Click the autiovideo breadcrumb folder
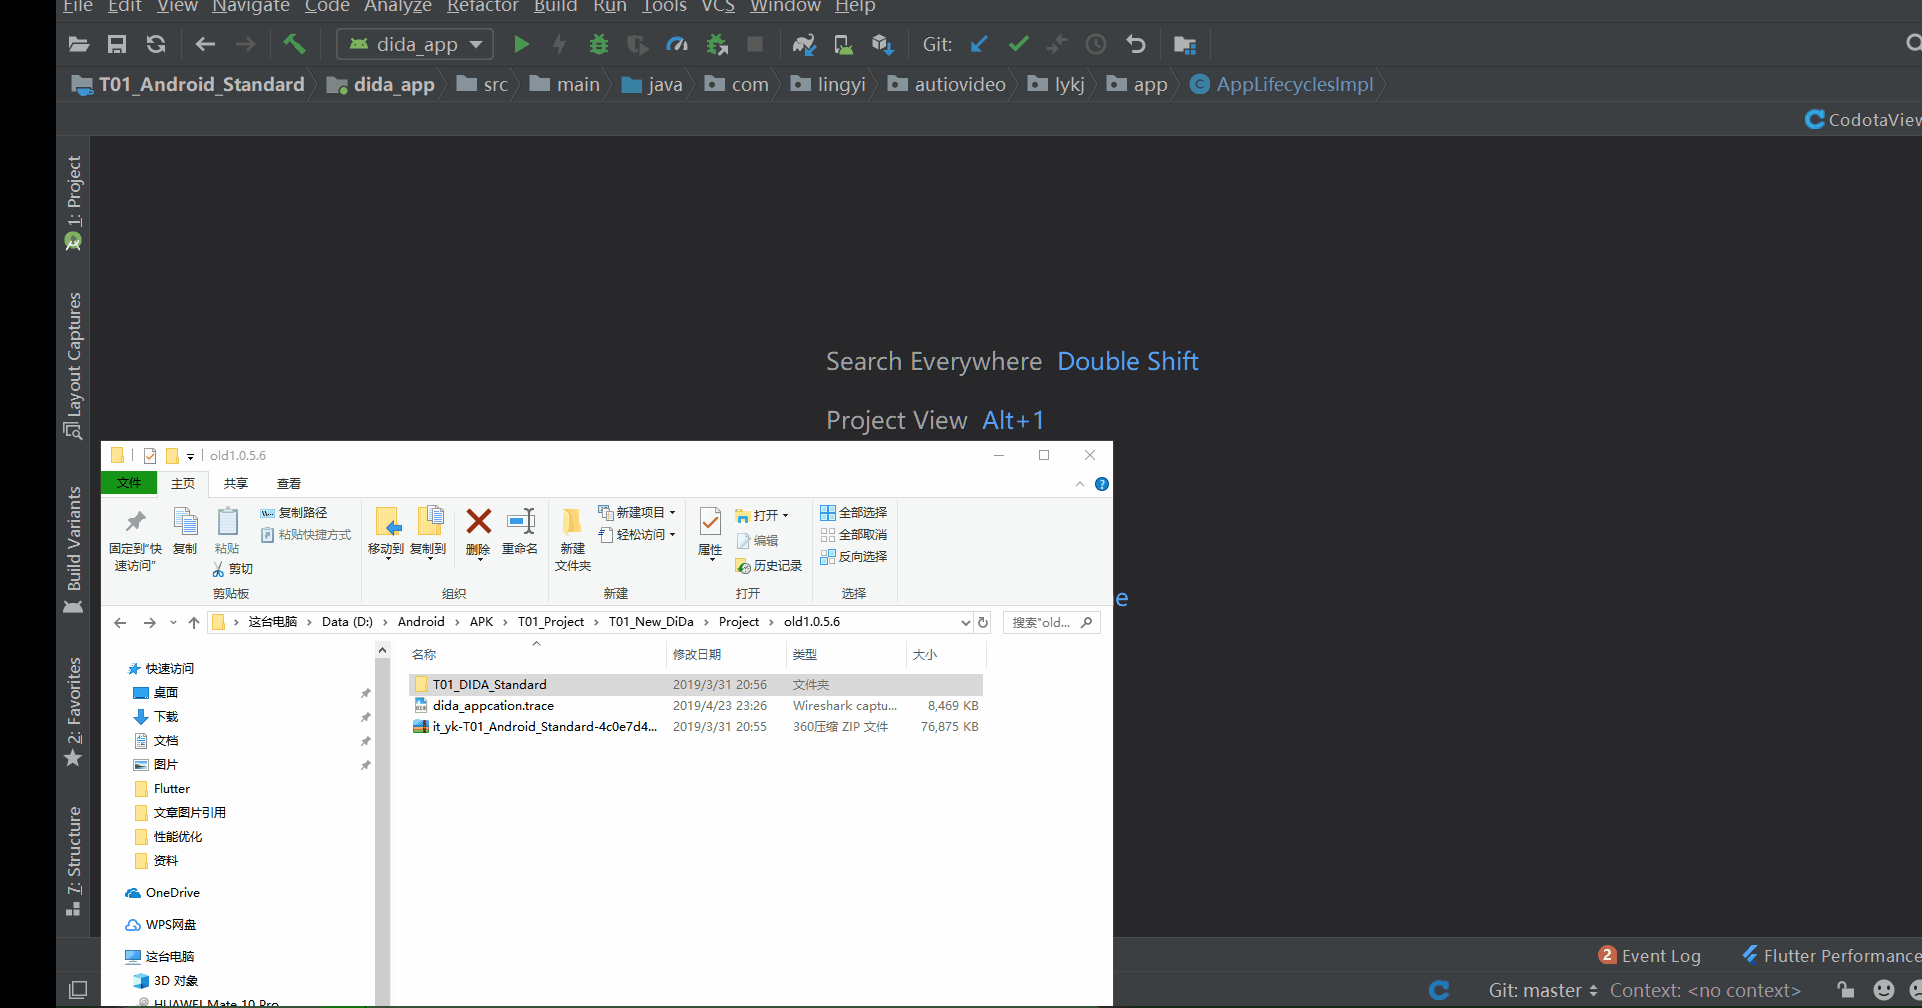Screen dimensions: 1922x1008 [947, 84]
